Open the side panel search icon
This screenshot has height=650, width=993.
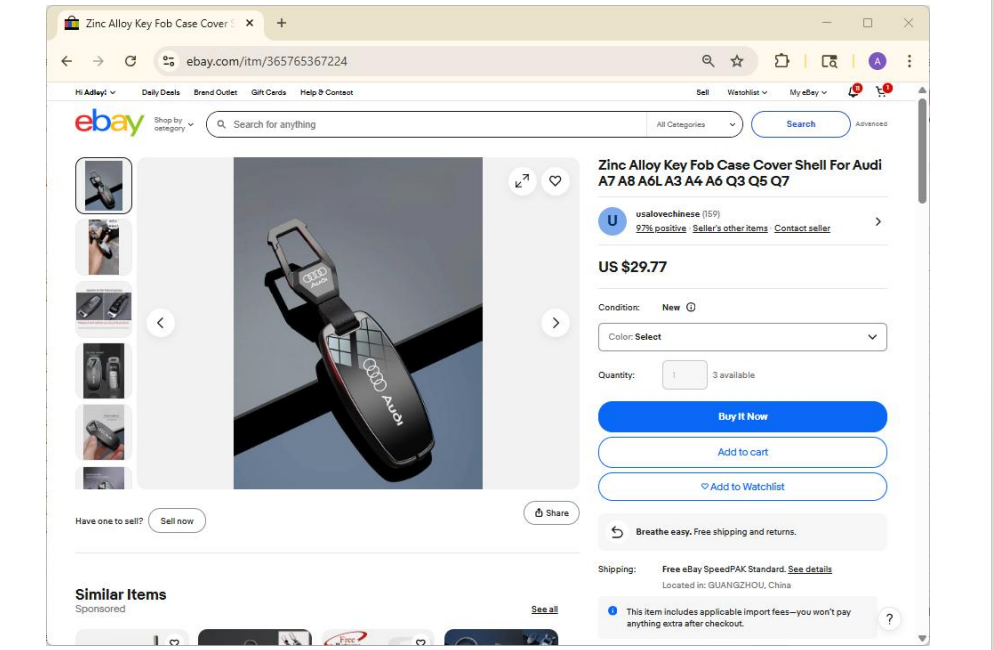(x=829, y=61)
